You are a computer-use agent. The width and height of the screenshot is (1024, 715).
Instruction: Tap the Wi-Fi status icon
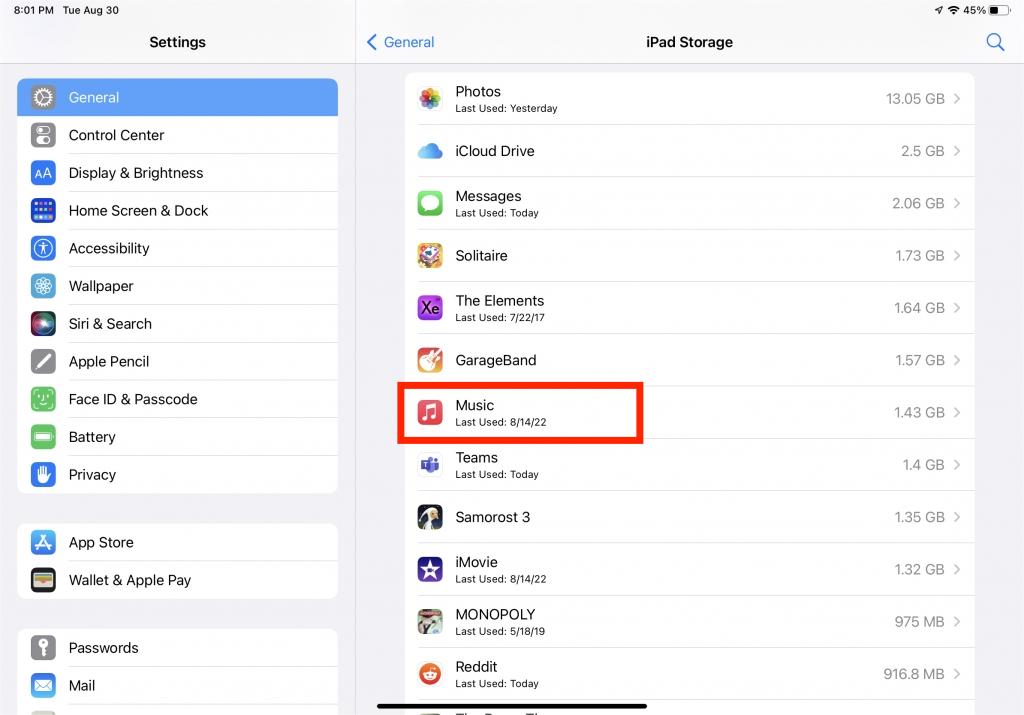tap(953, 10)
